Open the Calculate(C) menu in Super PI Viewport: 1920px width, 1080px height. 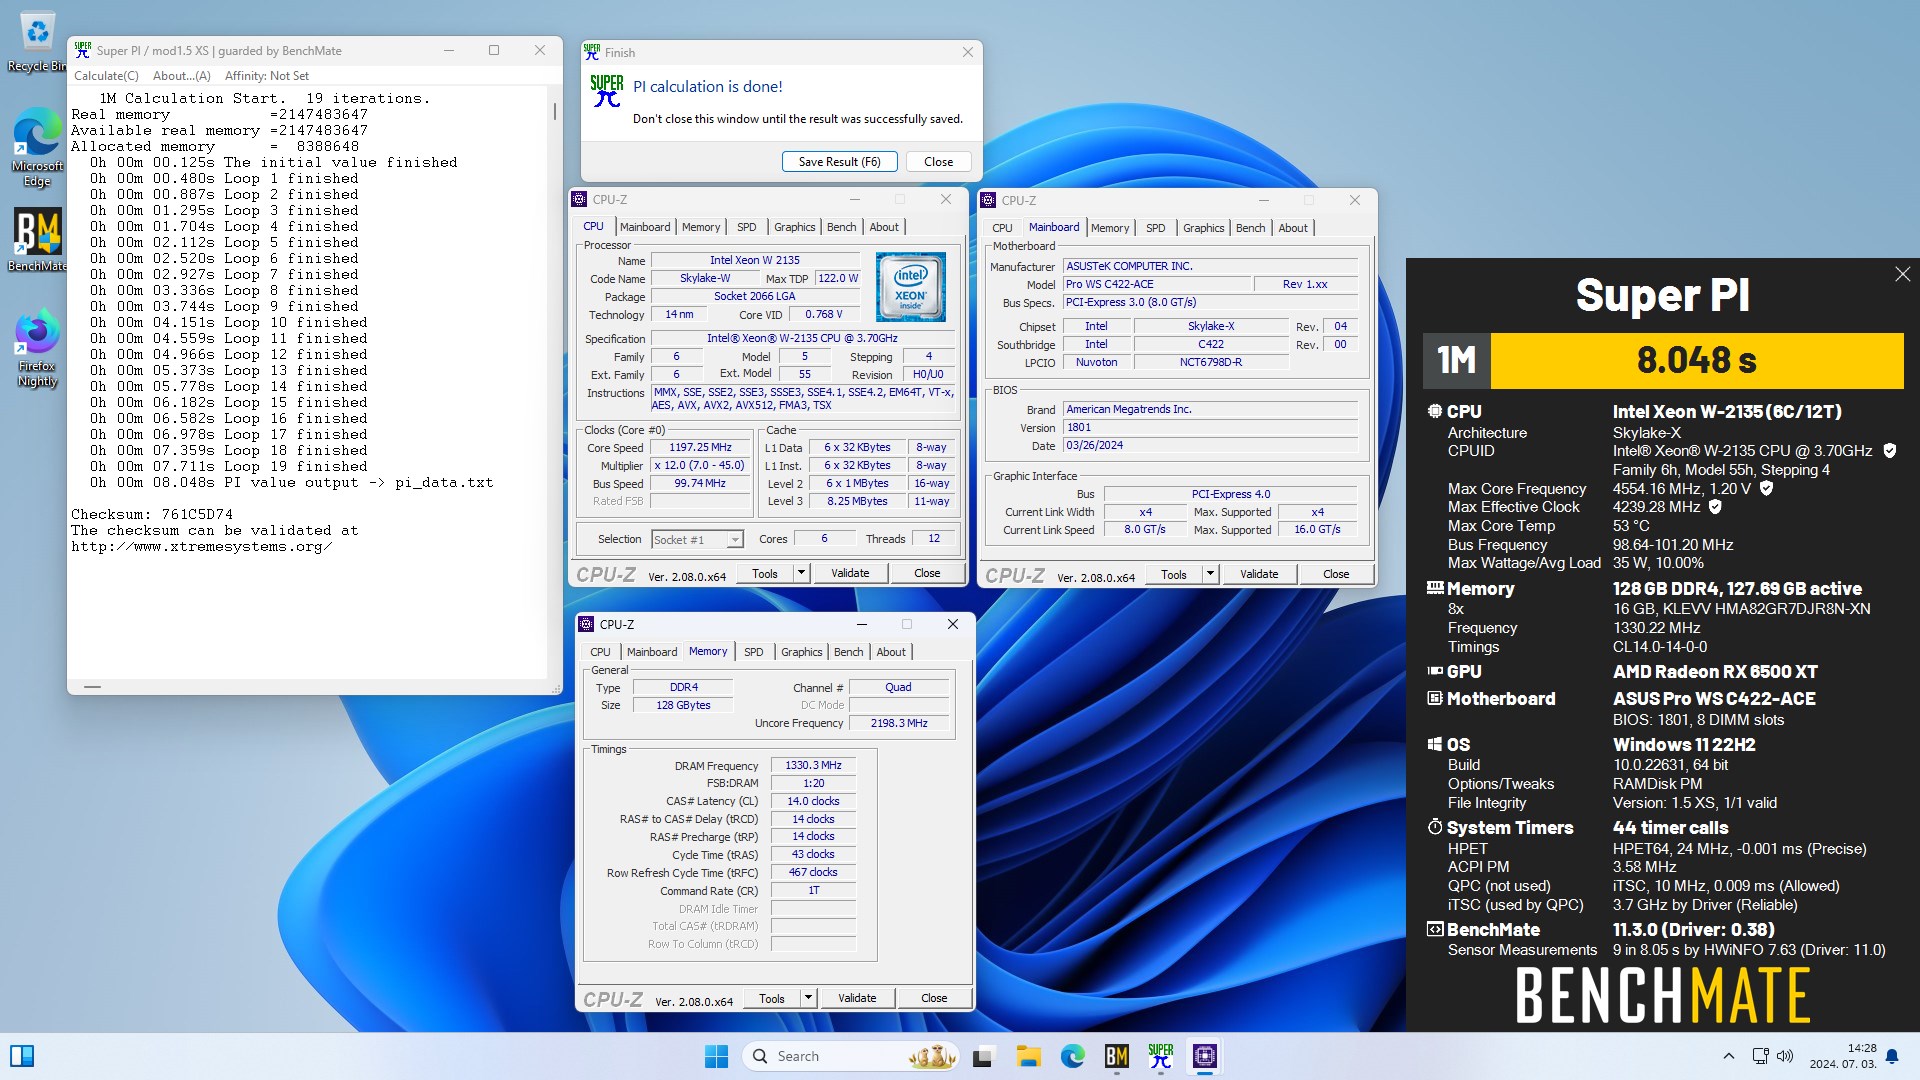tap(106, 76)
